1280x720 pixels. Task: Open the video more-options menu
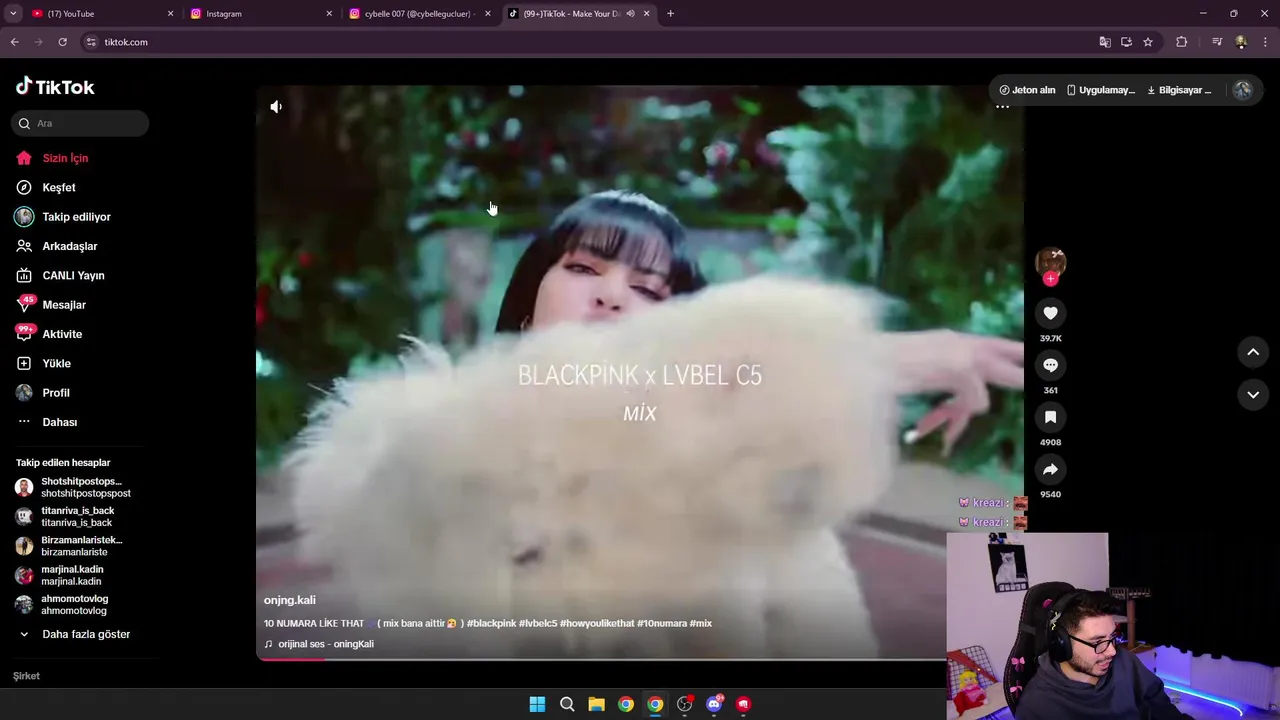click(1002, 106)
